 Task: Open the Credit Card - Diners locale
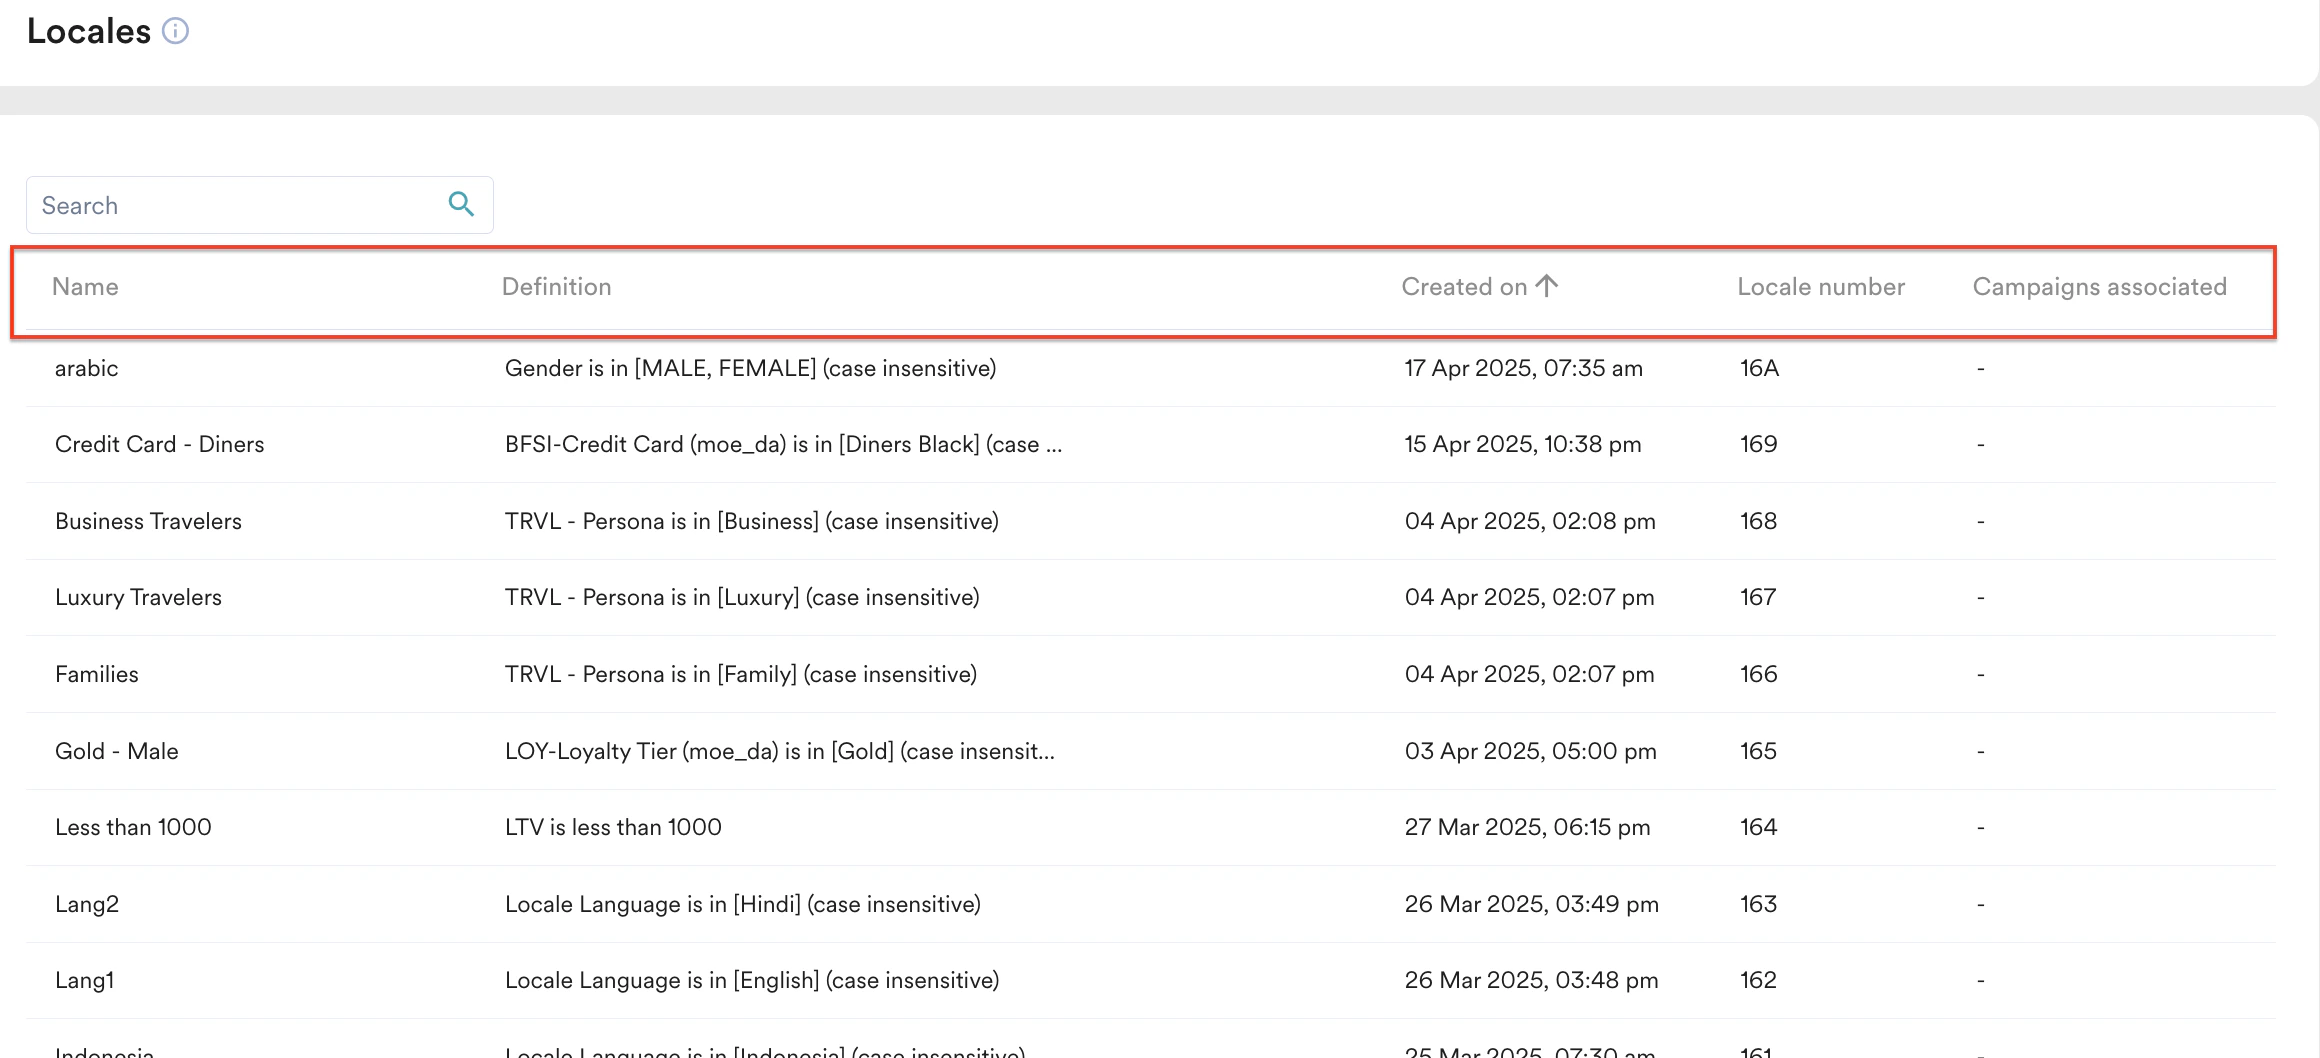159,444
